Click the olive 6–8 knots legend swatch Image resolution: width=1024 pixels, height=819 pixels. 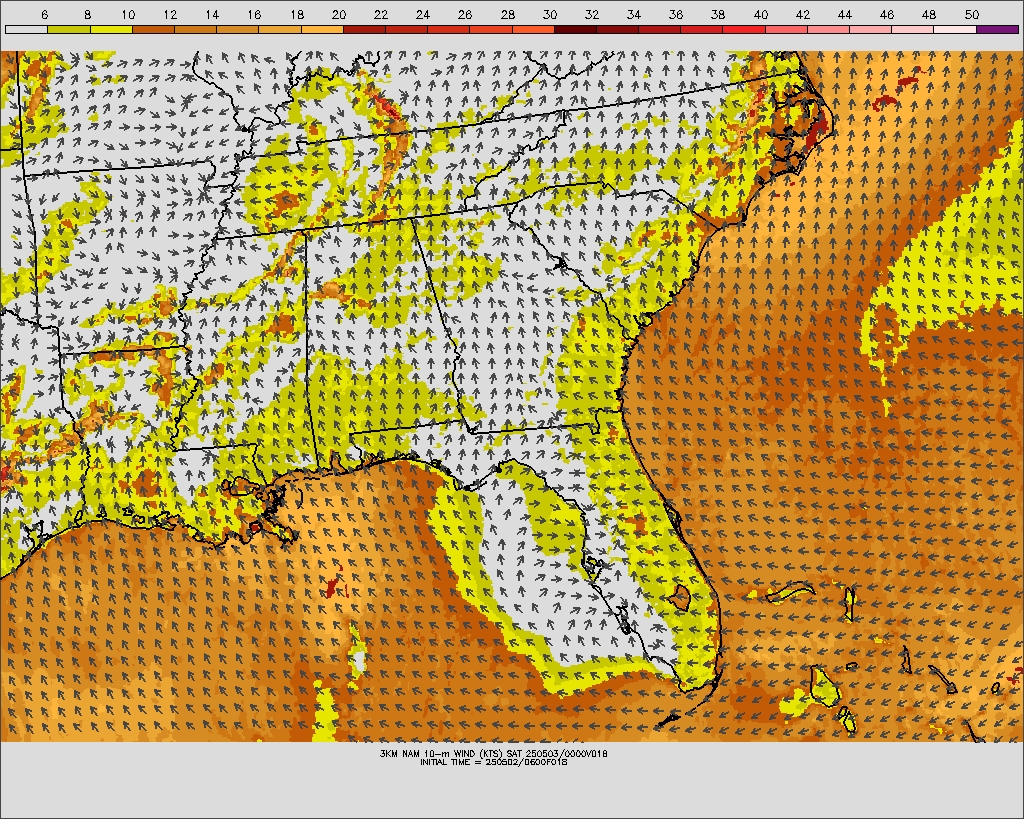tap(69, 29)
